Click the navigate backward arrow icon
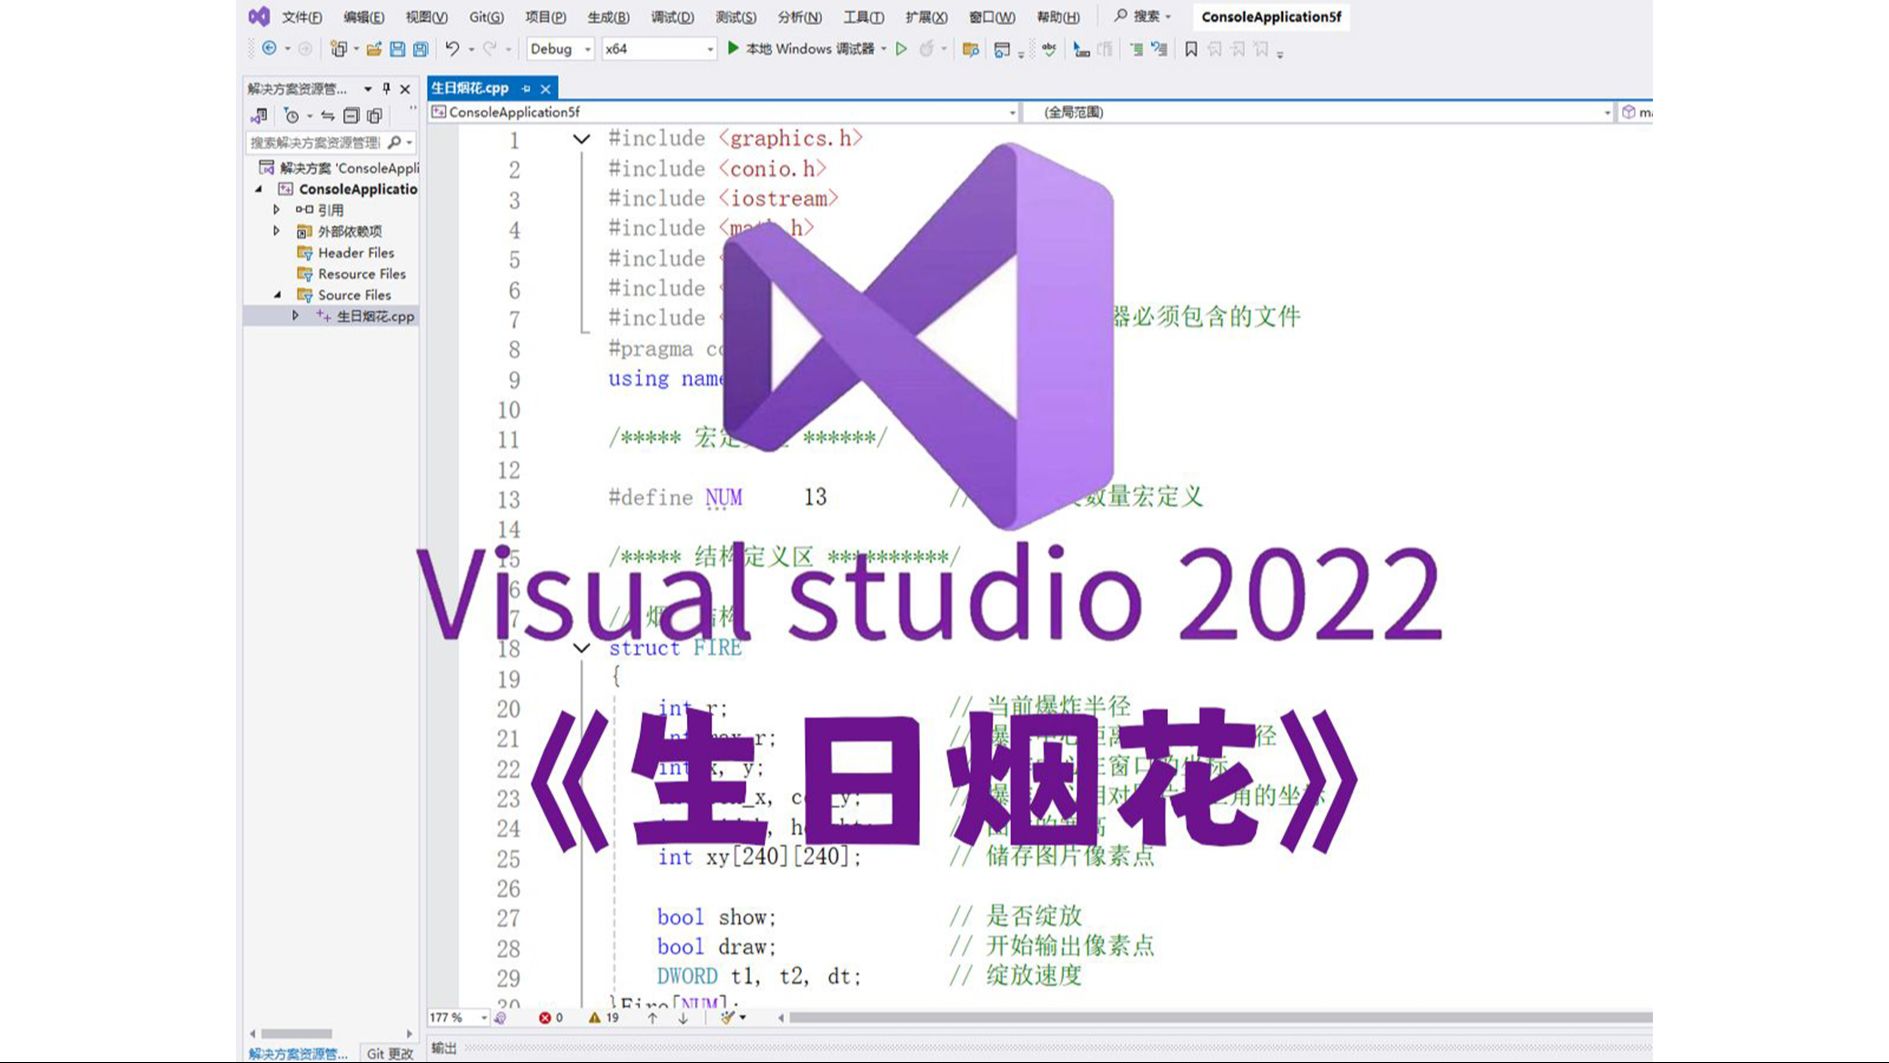 269,48
